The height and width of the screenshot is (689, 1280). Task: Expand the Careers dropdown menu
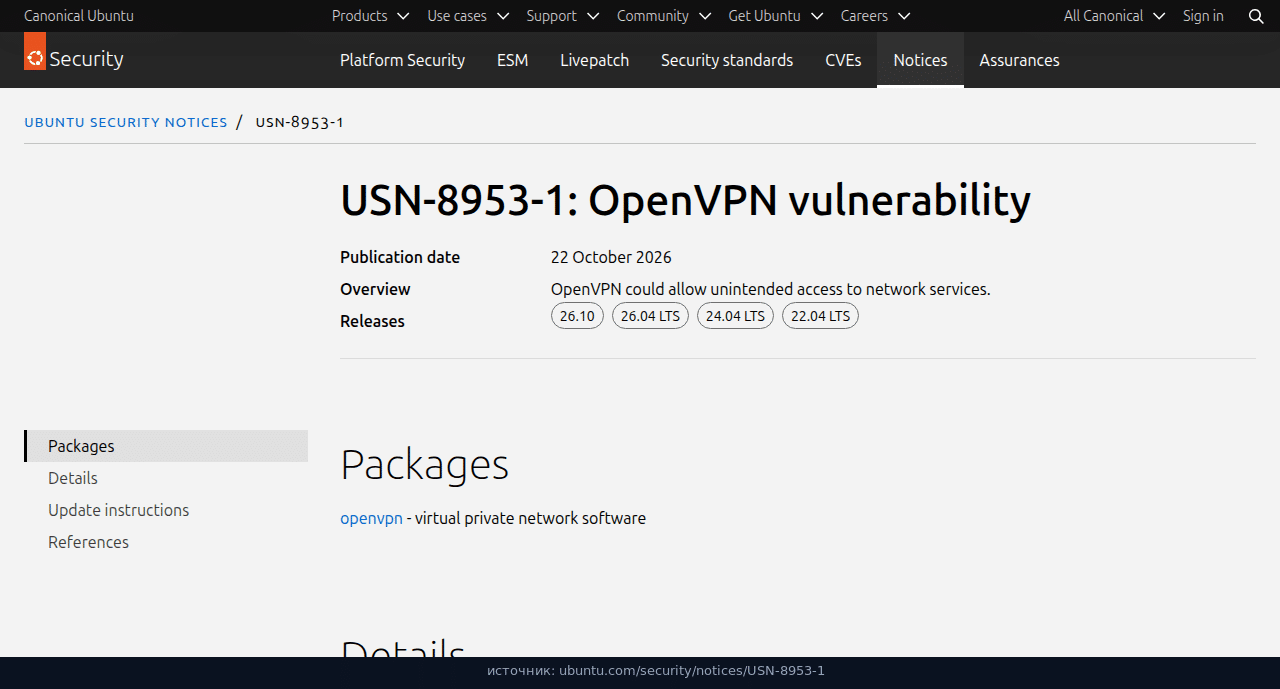(x=876, y=16)
